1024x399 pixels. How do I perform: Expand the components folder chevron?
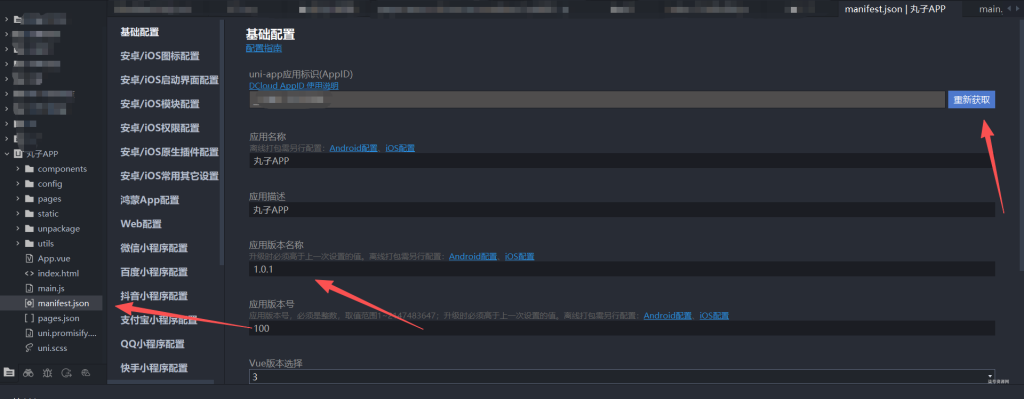click(x=18, y=168)
